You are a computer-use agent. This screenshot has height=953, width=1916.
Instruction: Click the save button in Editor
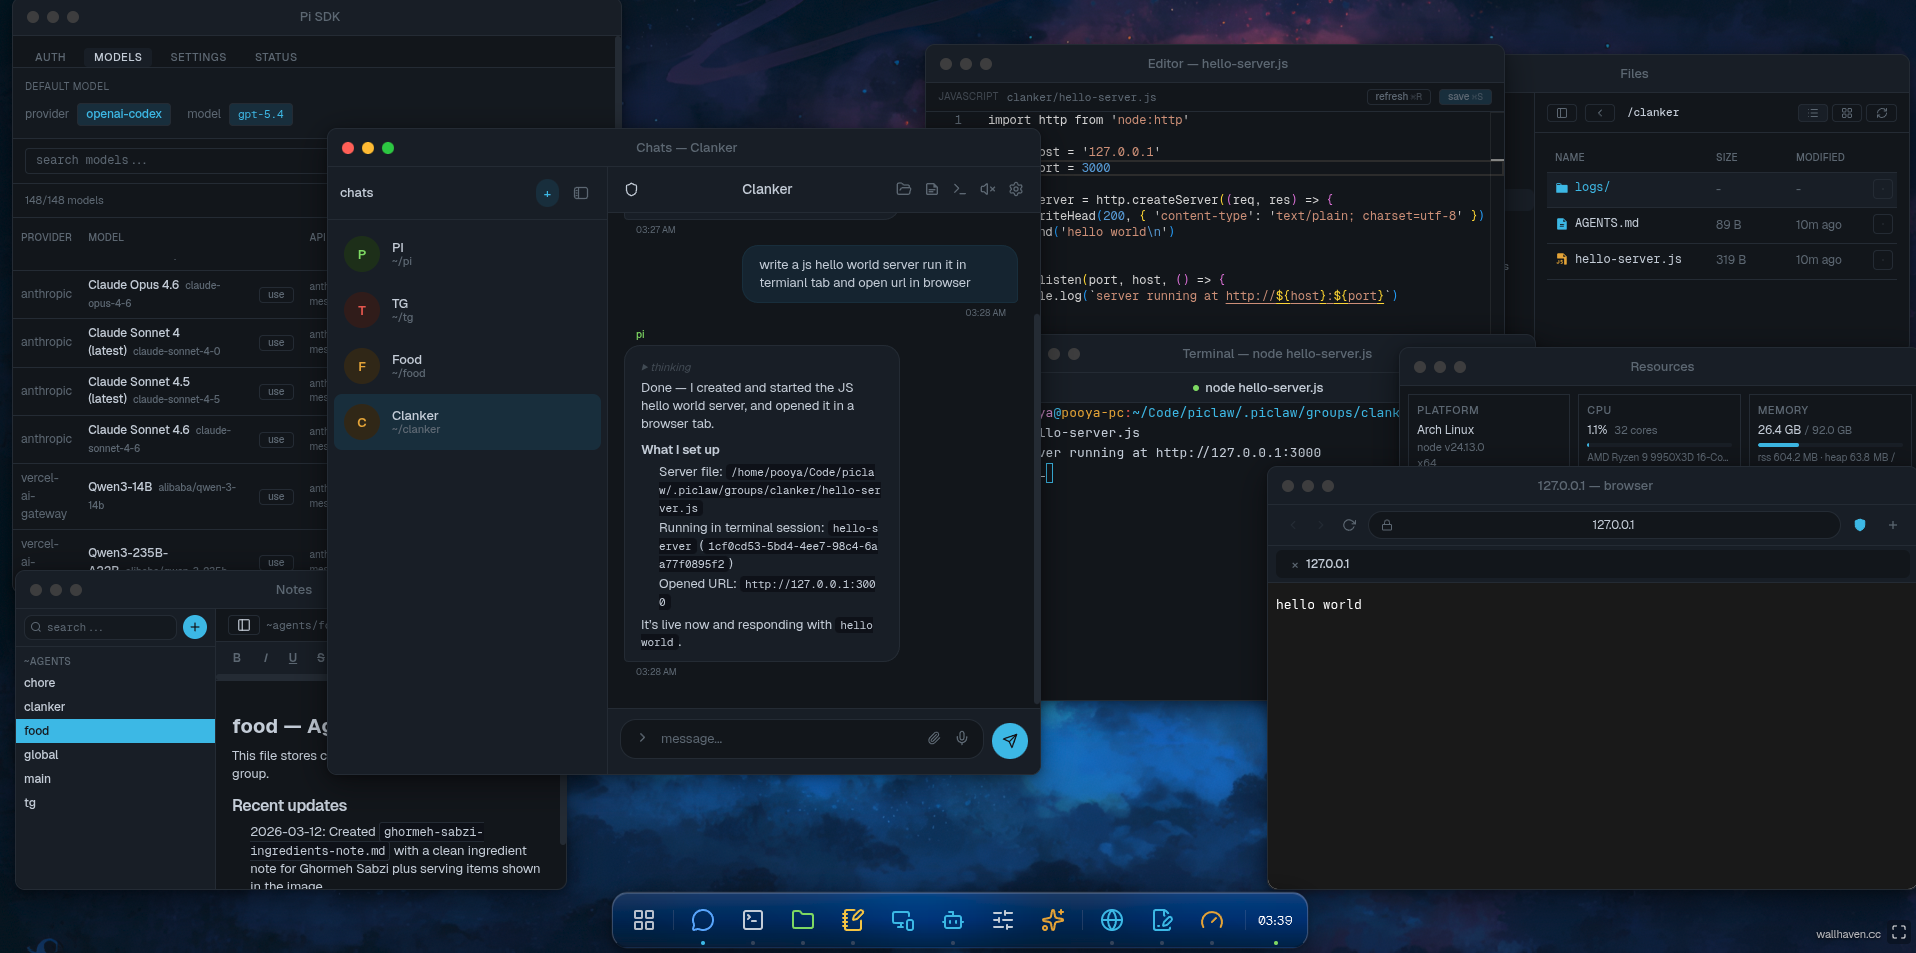tap(1464, 97)
